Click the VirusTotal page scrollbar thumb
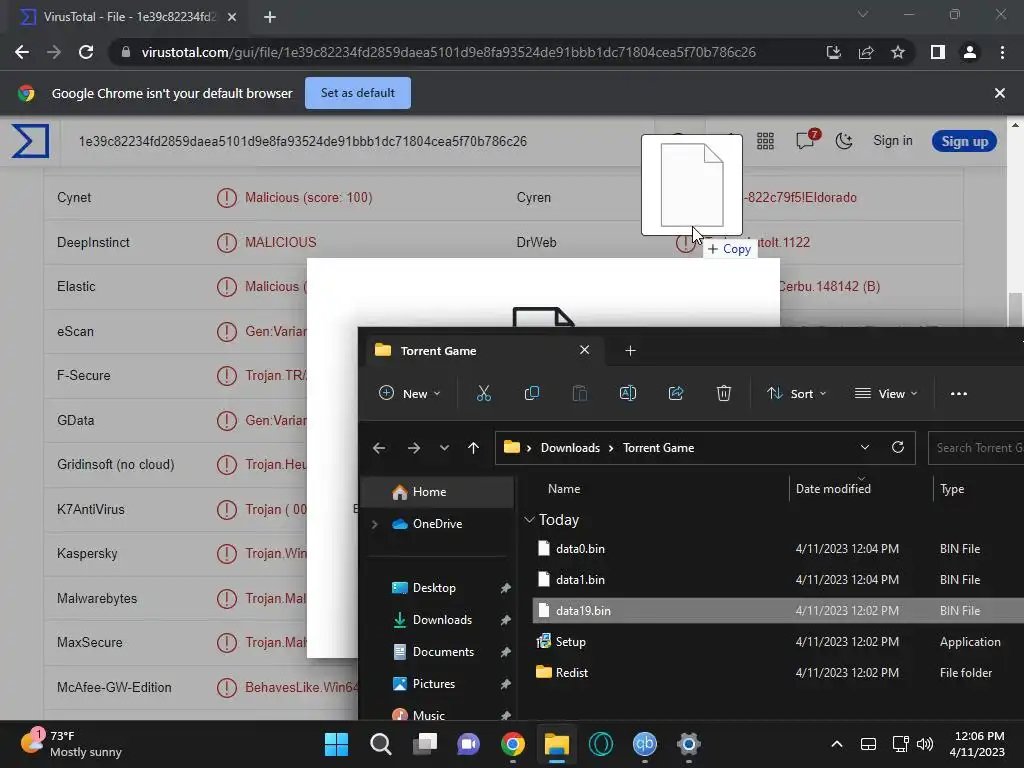The height and width of the screenshot is (768, 1024). [1014, 310]
